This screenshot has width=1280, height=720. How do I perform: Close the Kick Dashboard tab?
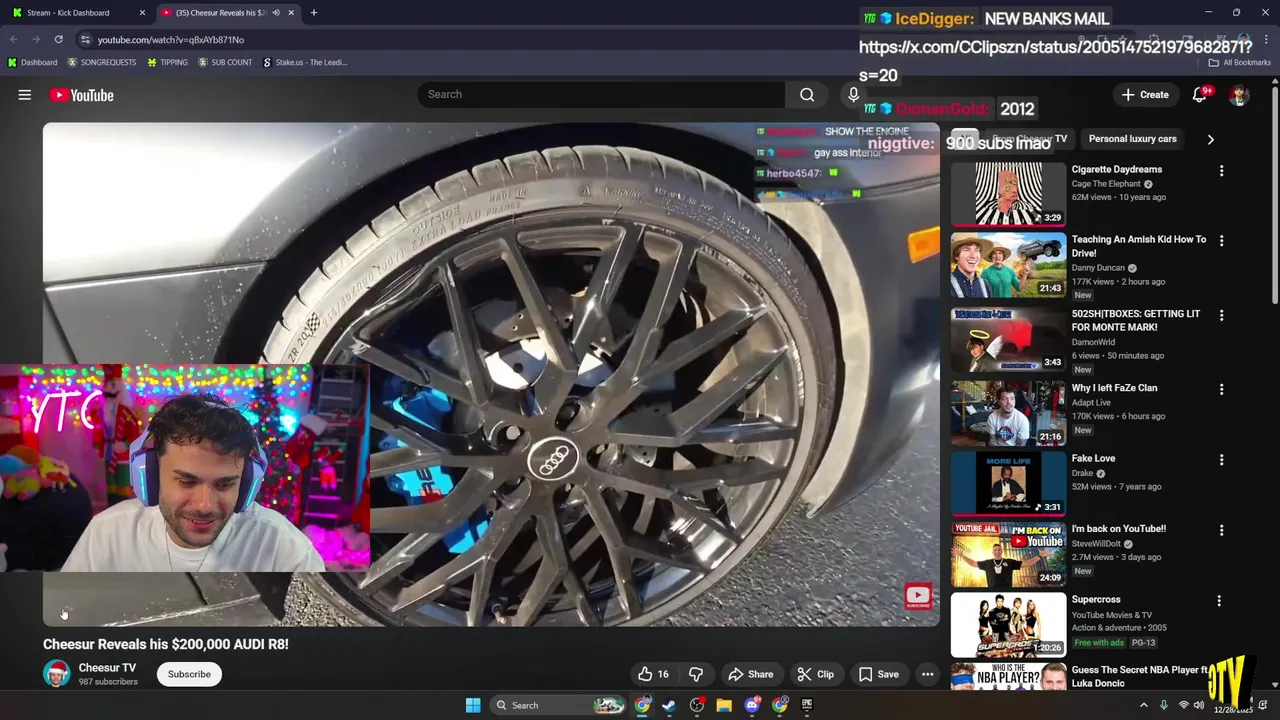pyautogui.click(x=142, y=13)
